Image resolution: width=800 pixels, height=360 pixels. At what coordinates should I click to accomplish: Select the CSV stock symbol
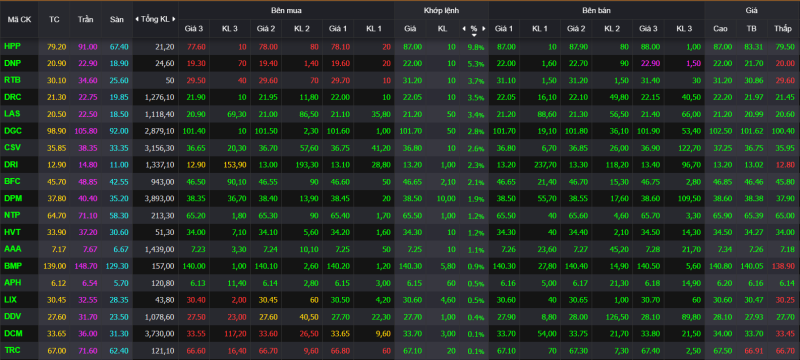12,148
